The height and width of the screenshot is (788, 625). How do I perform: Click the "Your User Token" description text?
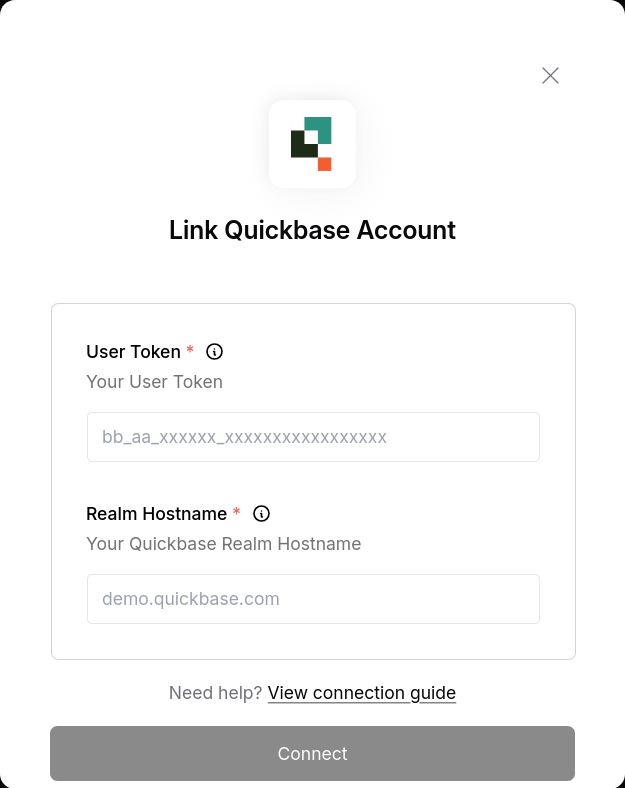(x=155, y=382)
